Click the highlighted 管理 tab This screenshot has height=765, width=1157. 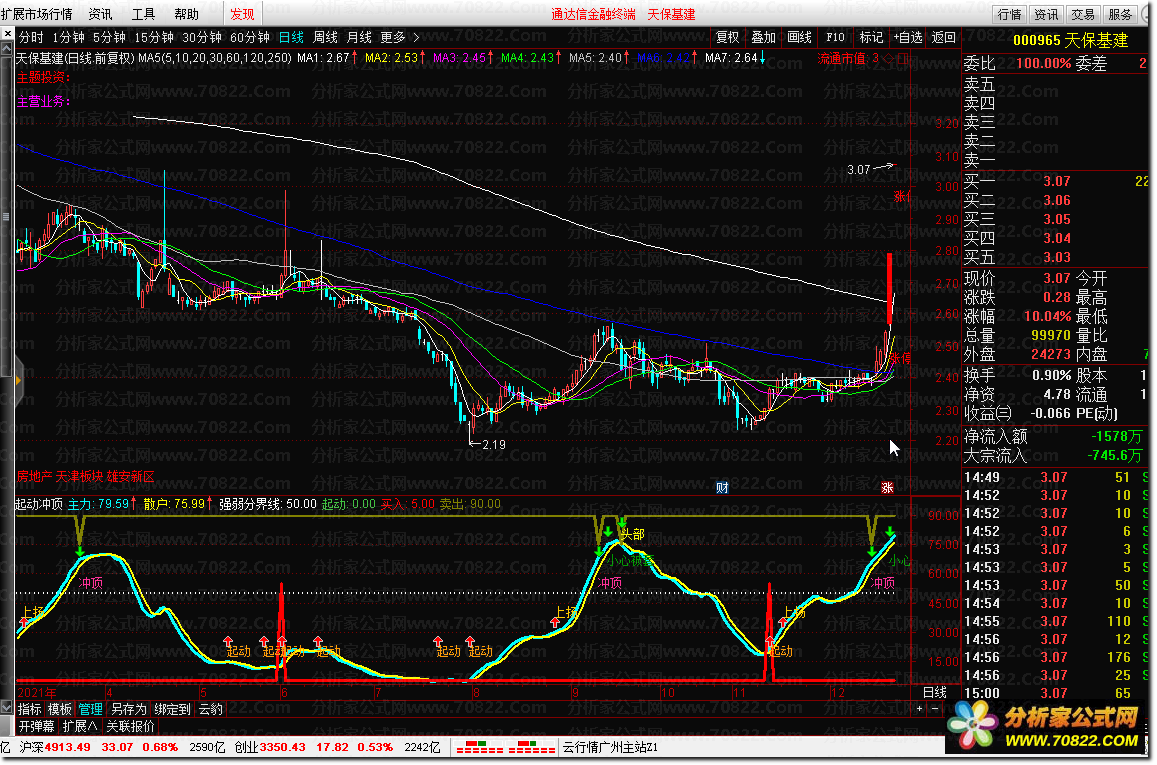(91, 709)
